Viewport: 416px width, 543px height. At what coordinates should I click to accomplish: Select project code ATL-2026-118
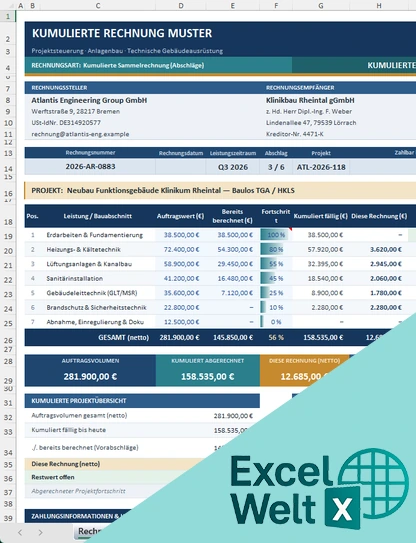321,167
